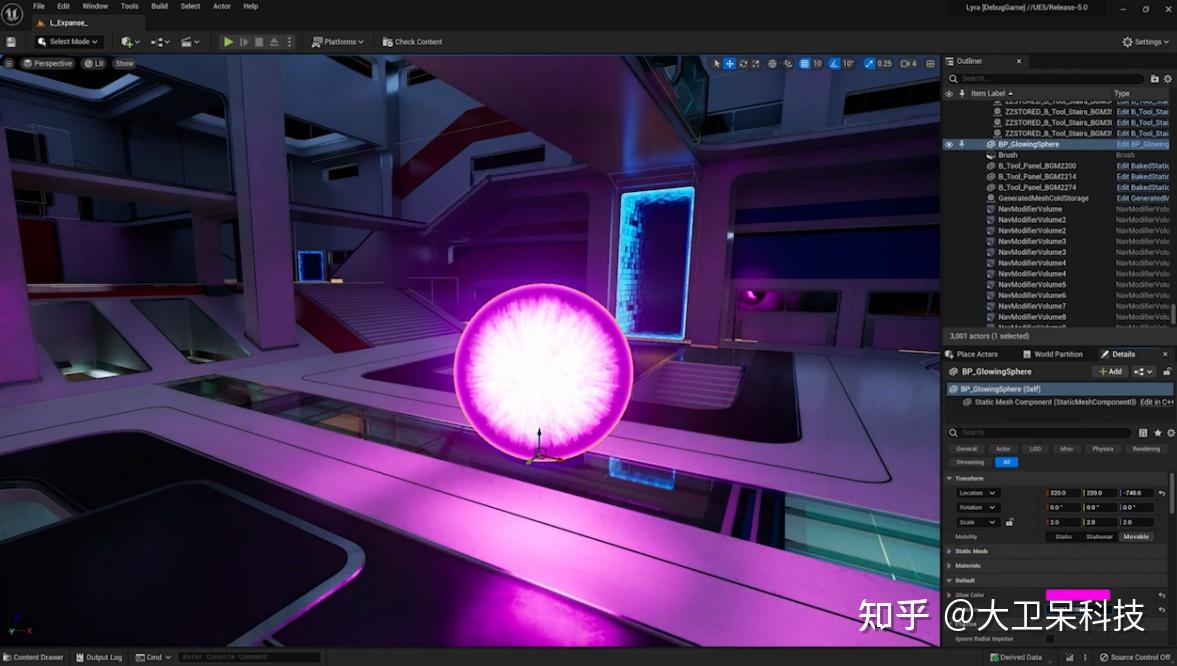Open the cinematics clapperboard dropdown
Viewport: 1177px width, 666px height.
[190, 42]
